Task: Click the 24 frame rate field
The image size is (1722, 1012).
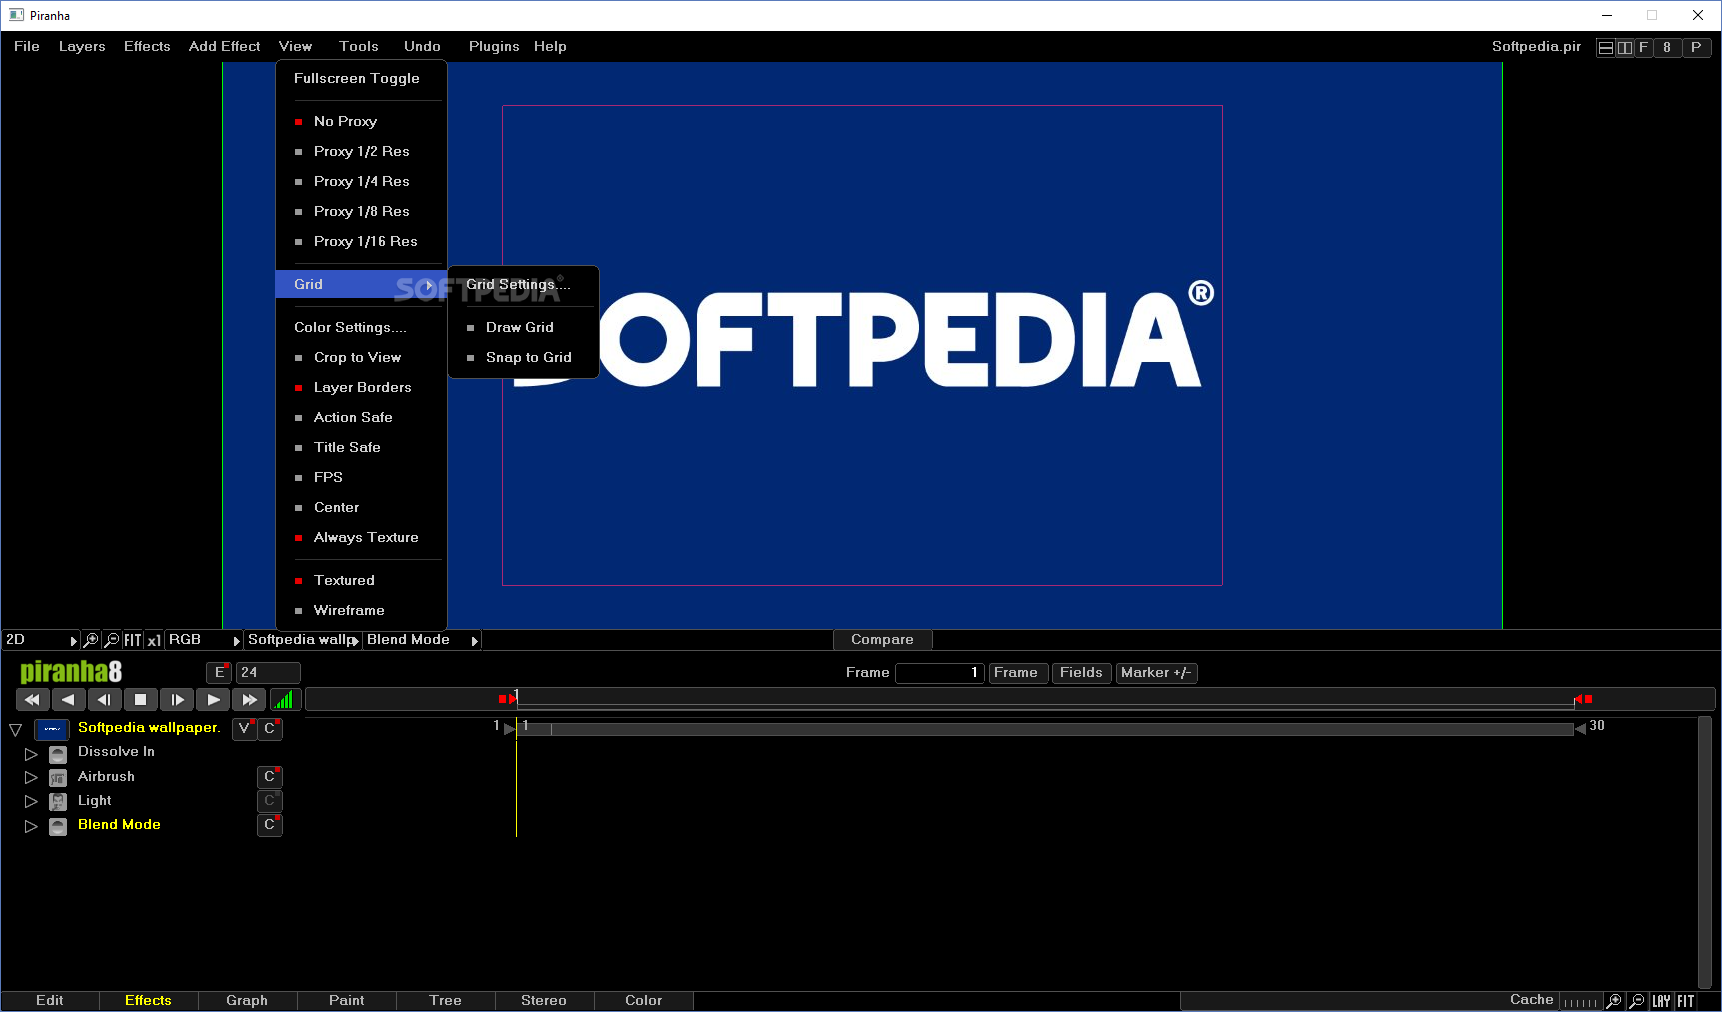Action: point(268,673)
